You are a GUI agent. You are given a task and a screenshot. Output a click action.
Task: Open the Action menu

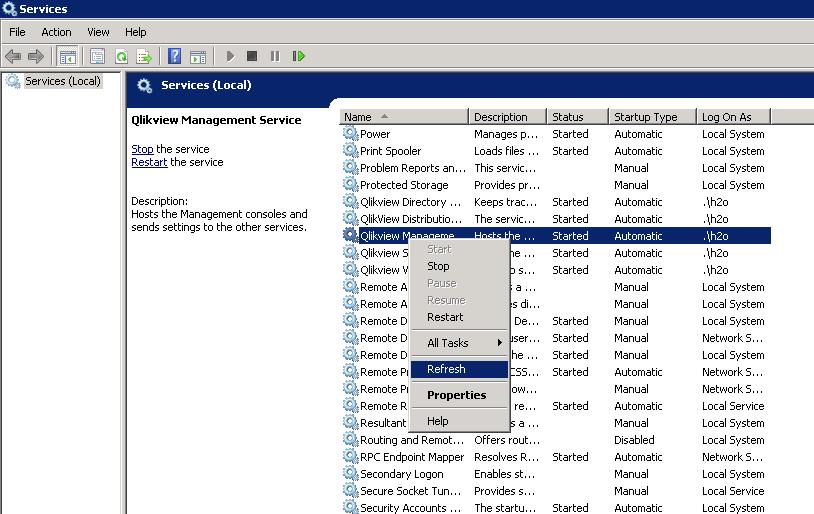point(56,32)
